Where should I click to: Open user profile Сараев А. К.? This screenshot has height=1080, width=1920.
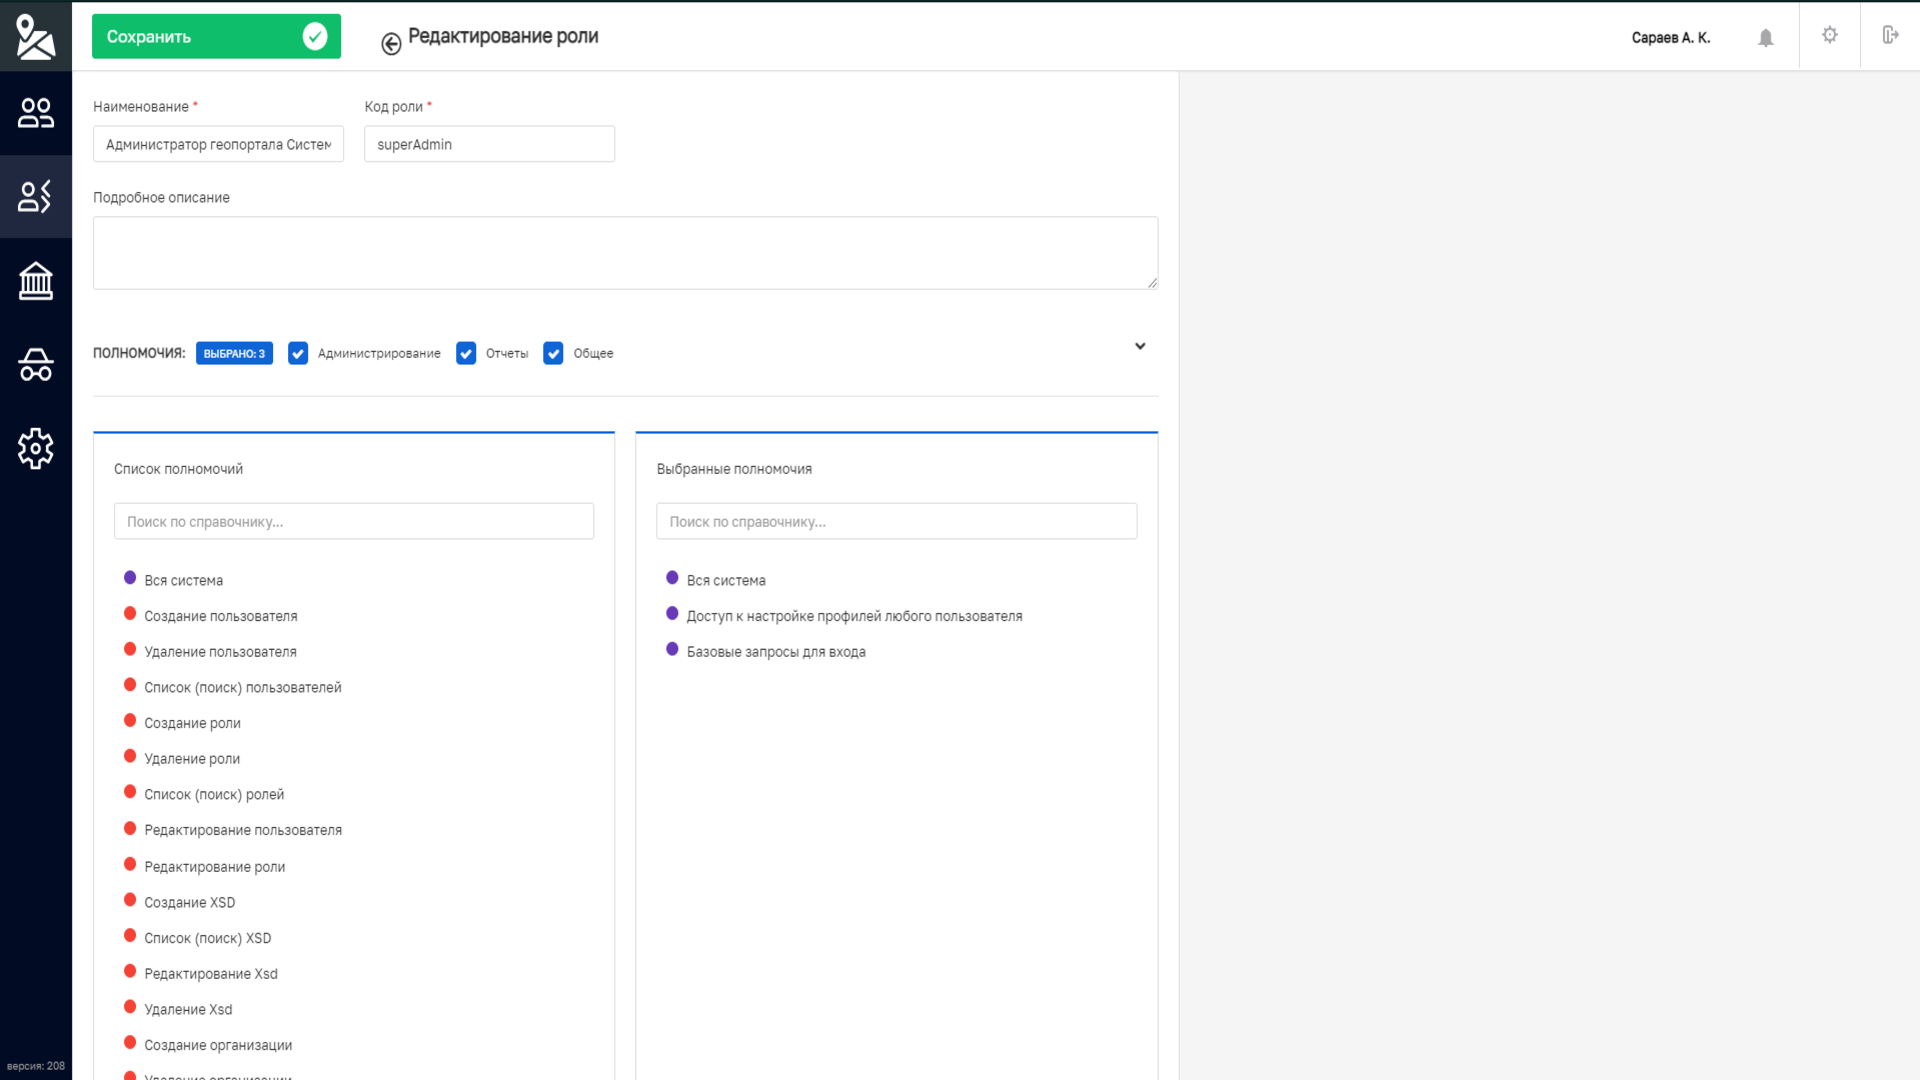click(1670, 38)
